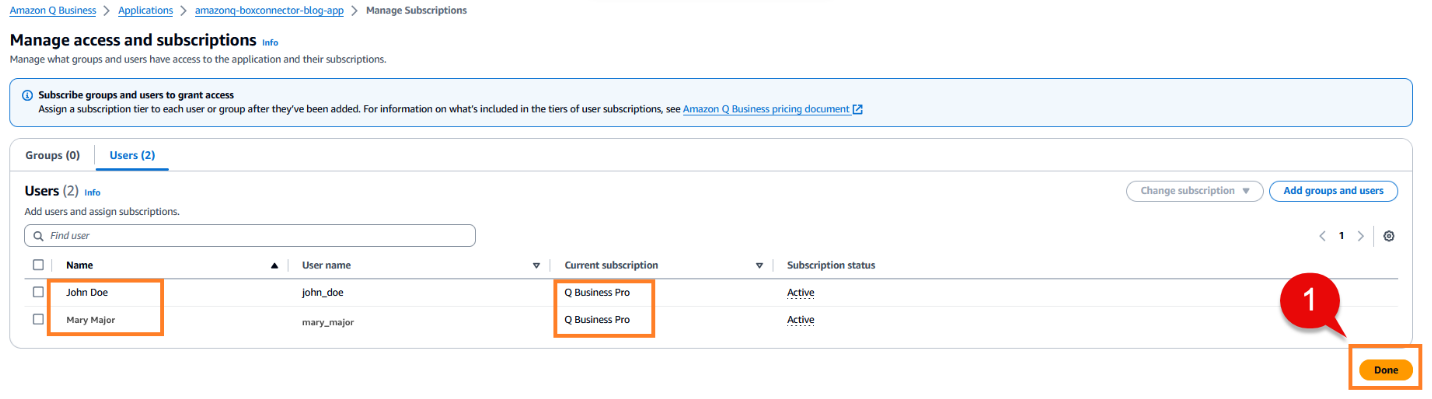Click the Done button

[1386, 370]
